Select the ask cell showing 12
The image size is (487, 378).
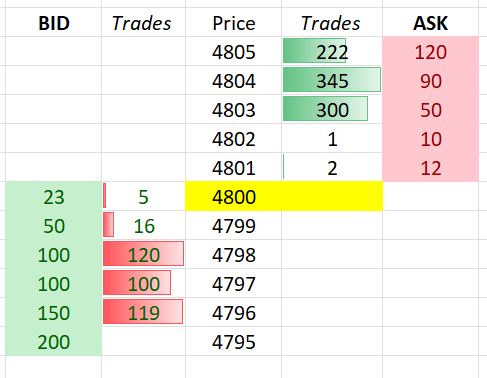[430, 167]
